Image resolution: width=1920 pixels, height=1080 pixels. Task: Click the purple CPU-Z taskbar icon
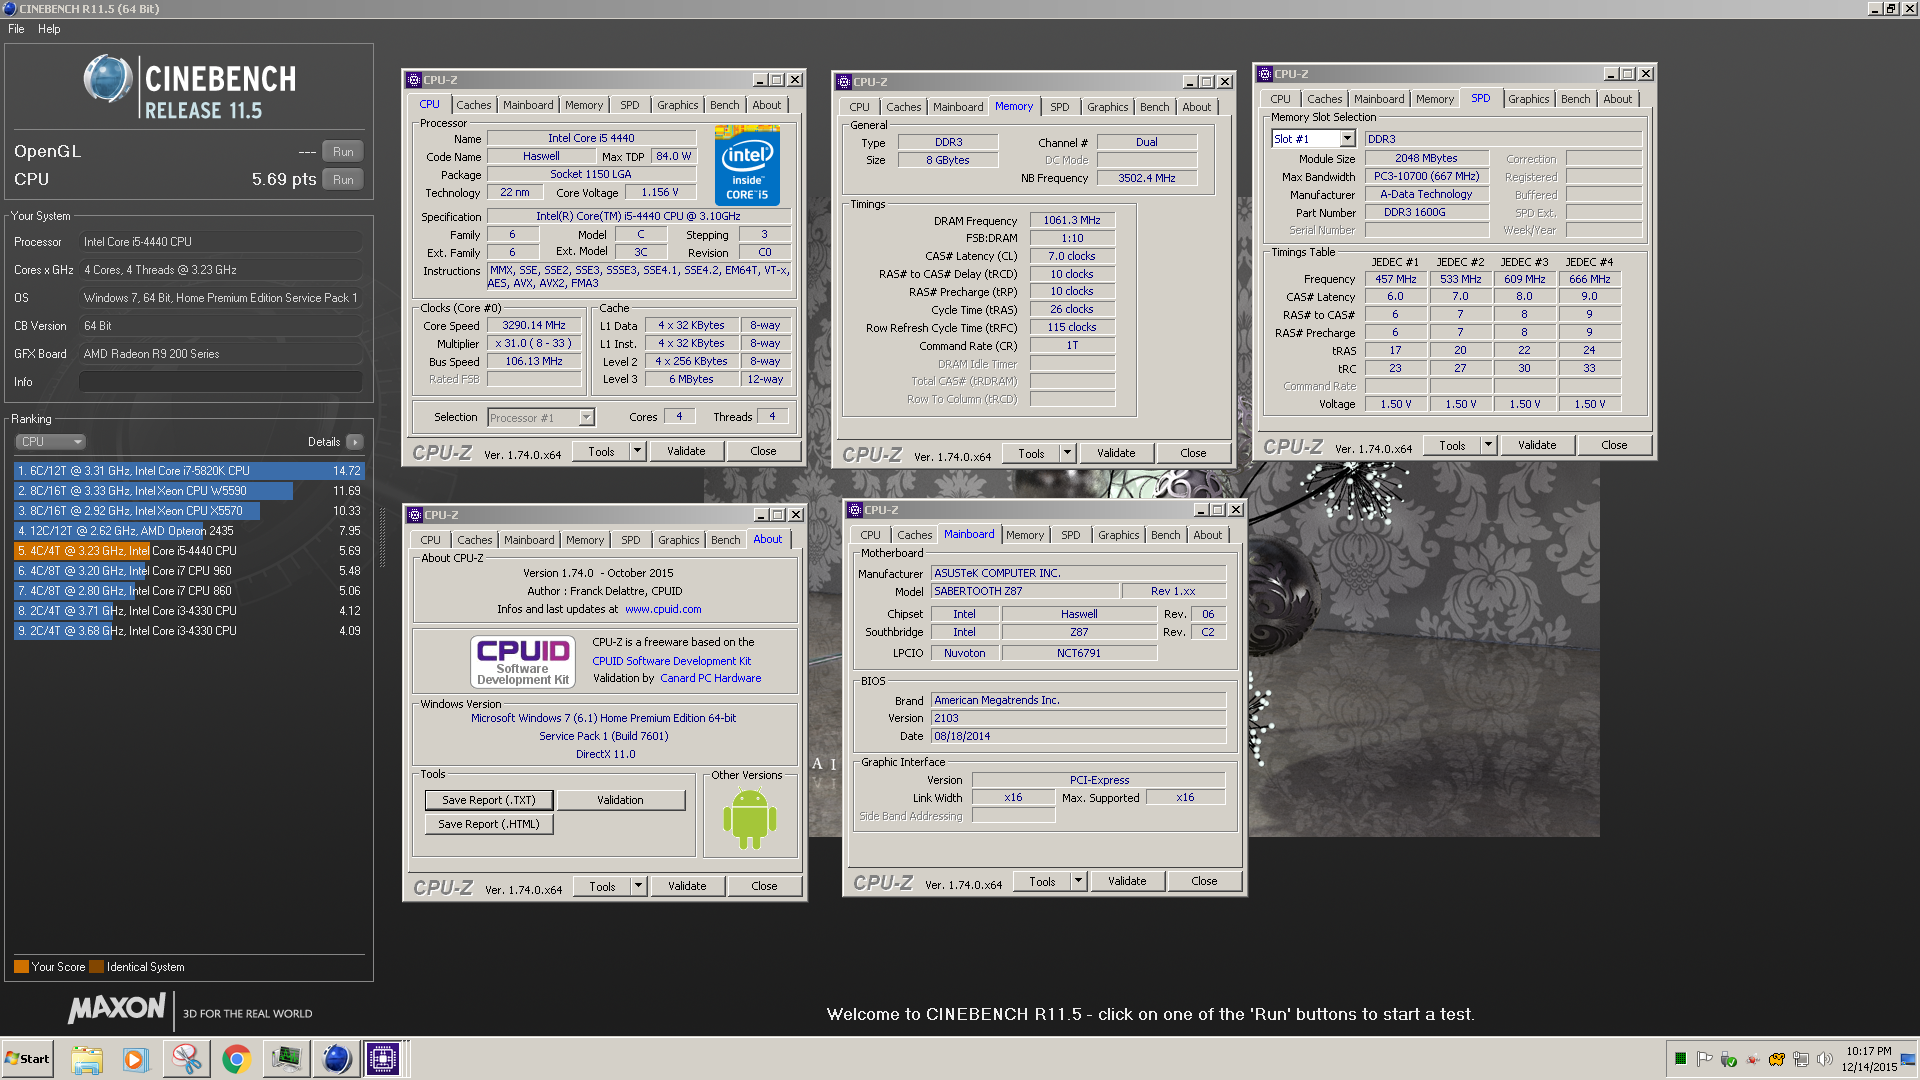[383, 1059]
